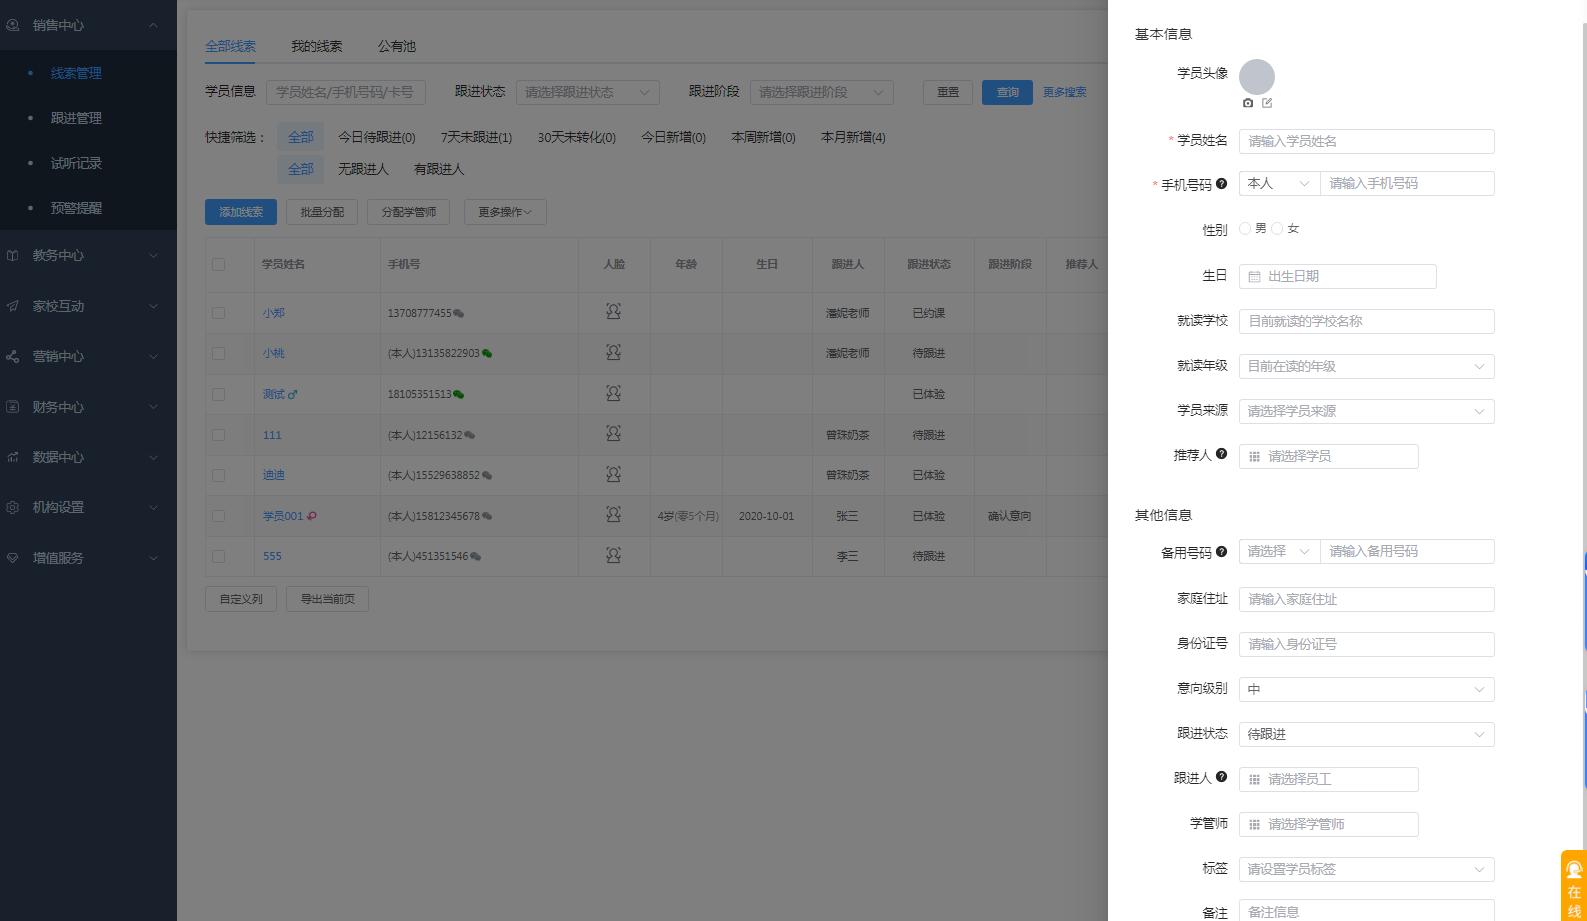Click the 分配学管师 button
The image size is (1587, 921).
point(408,212)
